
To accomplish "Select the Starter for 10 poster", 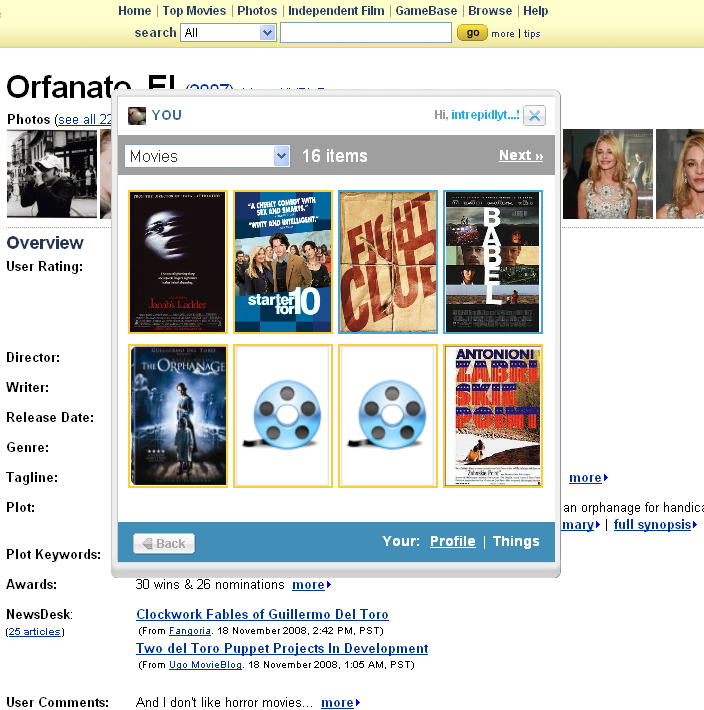I will 283,262.
